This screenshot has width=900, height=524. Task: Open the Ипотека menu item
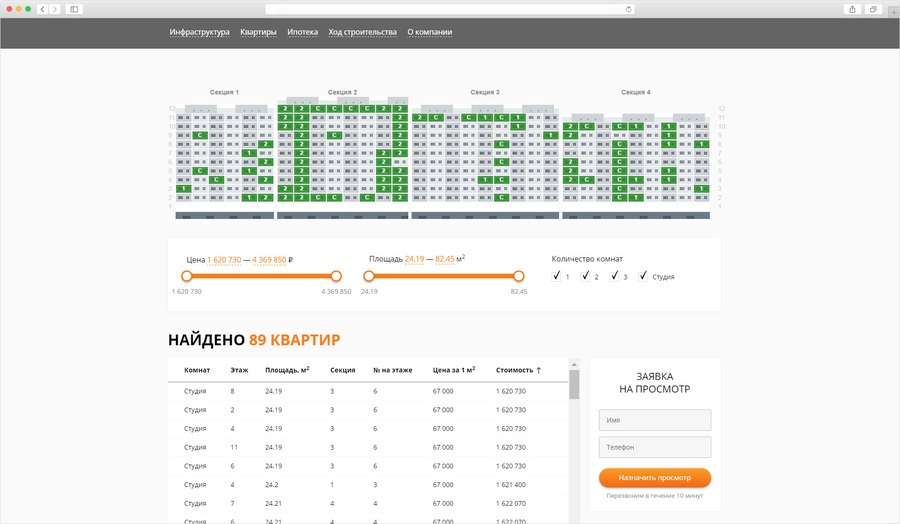(x=302, y=32)
